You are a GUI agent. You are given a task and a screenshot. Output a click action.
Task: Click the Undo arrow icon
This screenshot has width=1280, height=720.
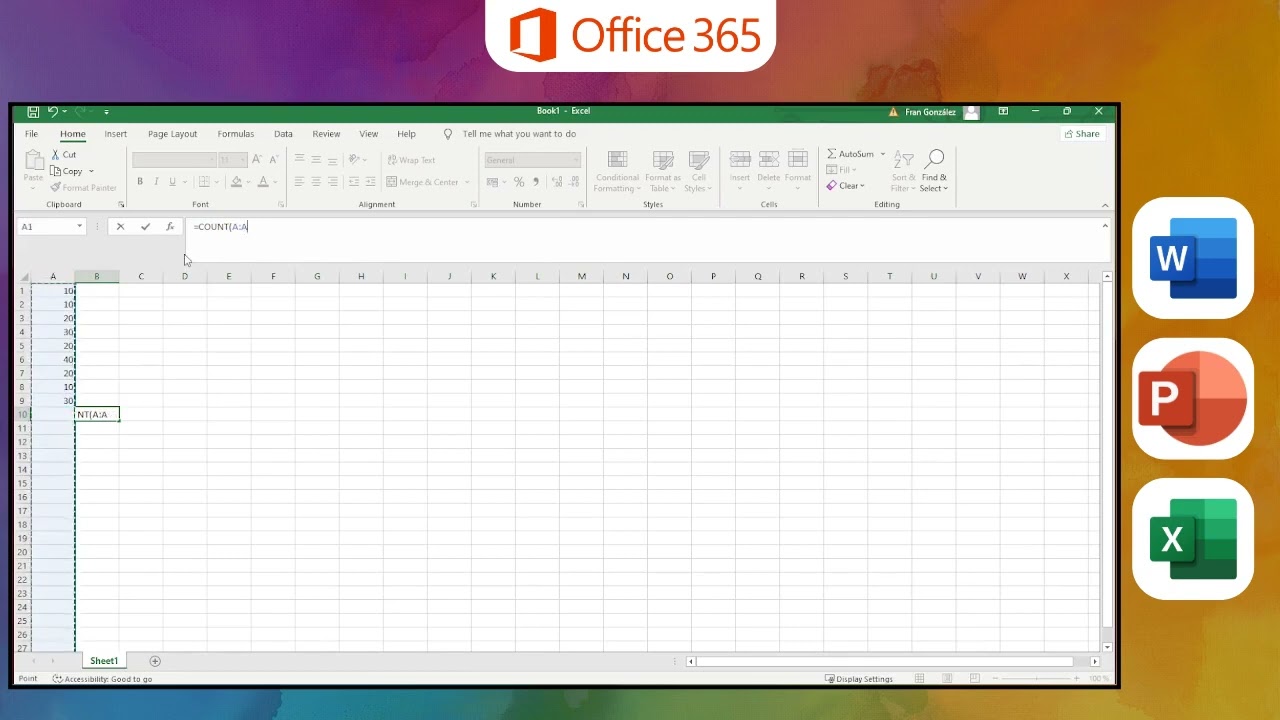point(53,112)
